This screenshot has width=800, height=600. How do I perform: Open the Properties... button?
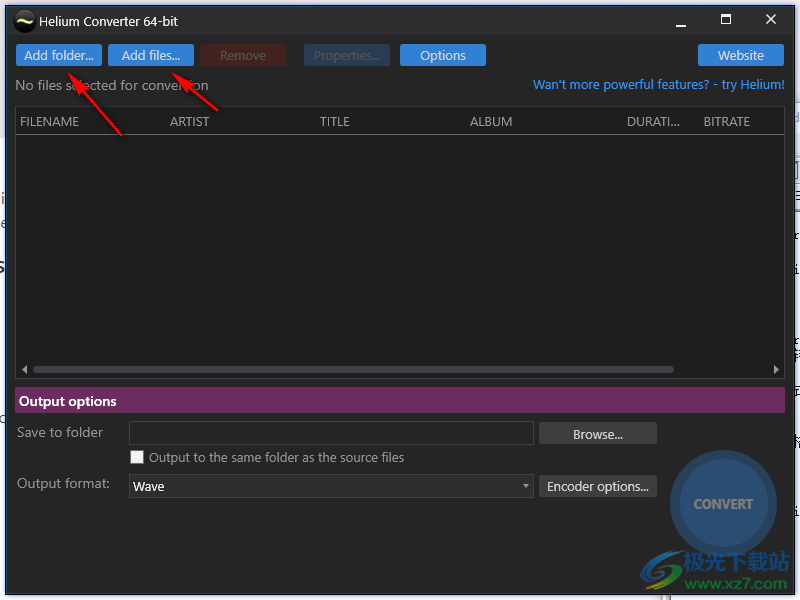[x=347, y=55]
